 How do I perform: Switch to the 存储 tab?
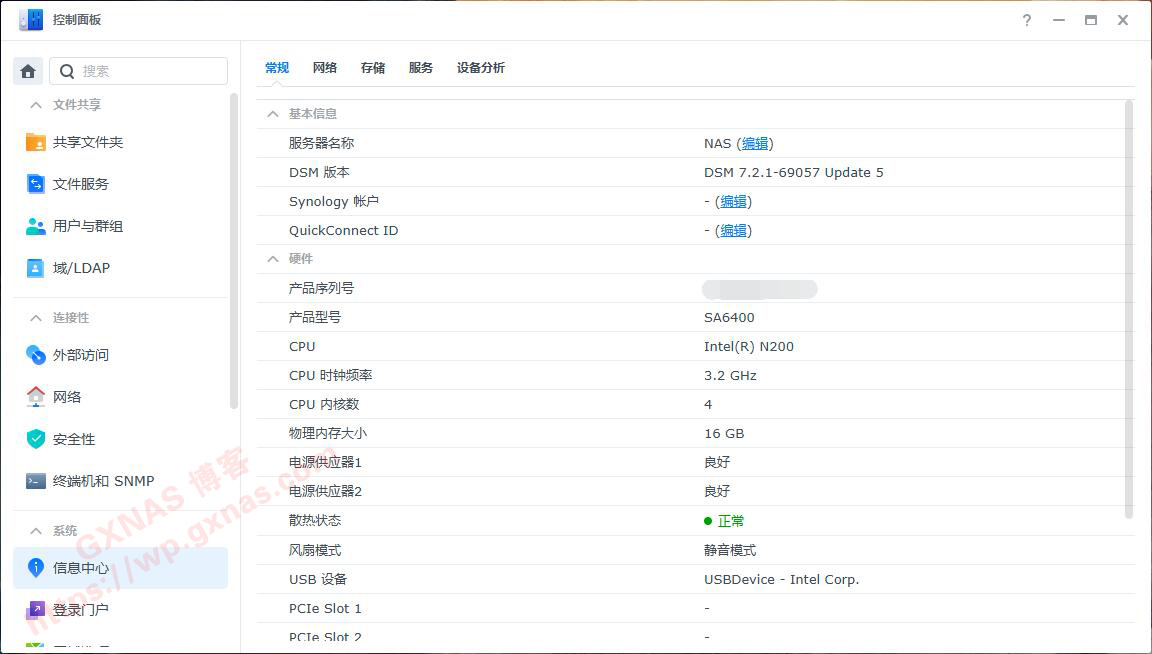[373, 68]
